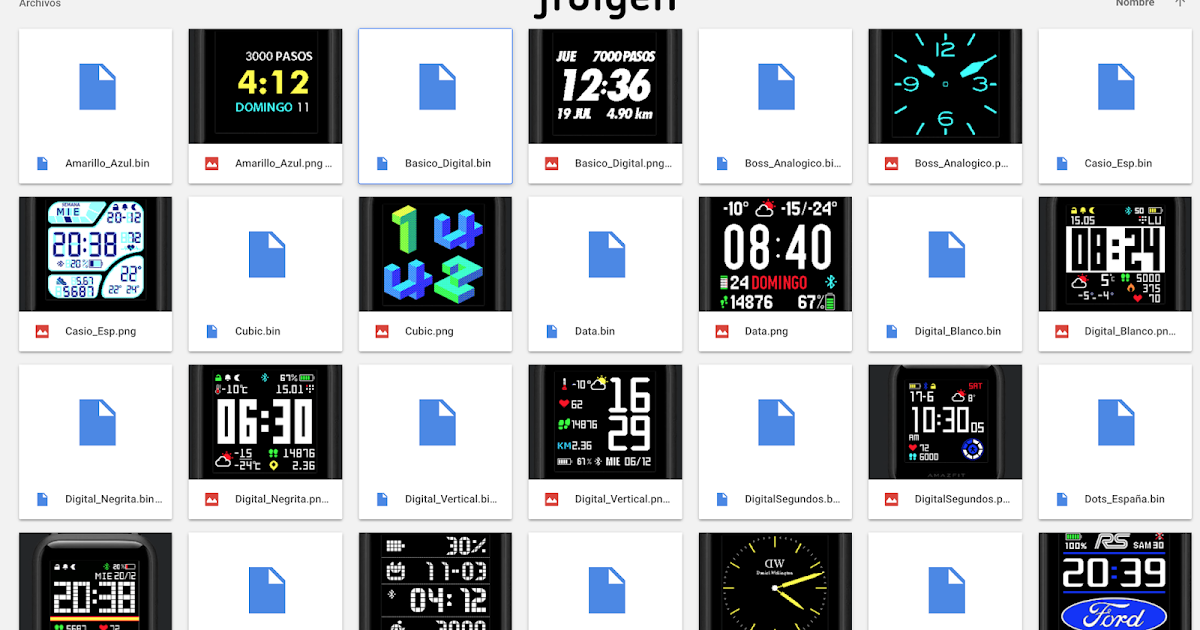Image resolution: width=1200 pixels, height=630 pixels.
Task: Select the DigitalSegundos.bin file name label
Action: [x=793, y=499]
